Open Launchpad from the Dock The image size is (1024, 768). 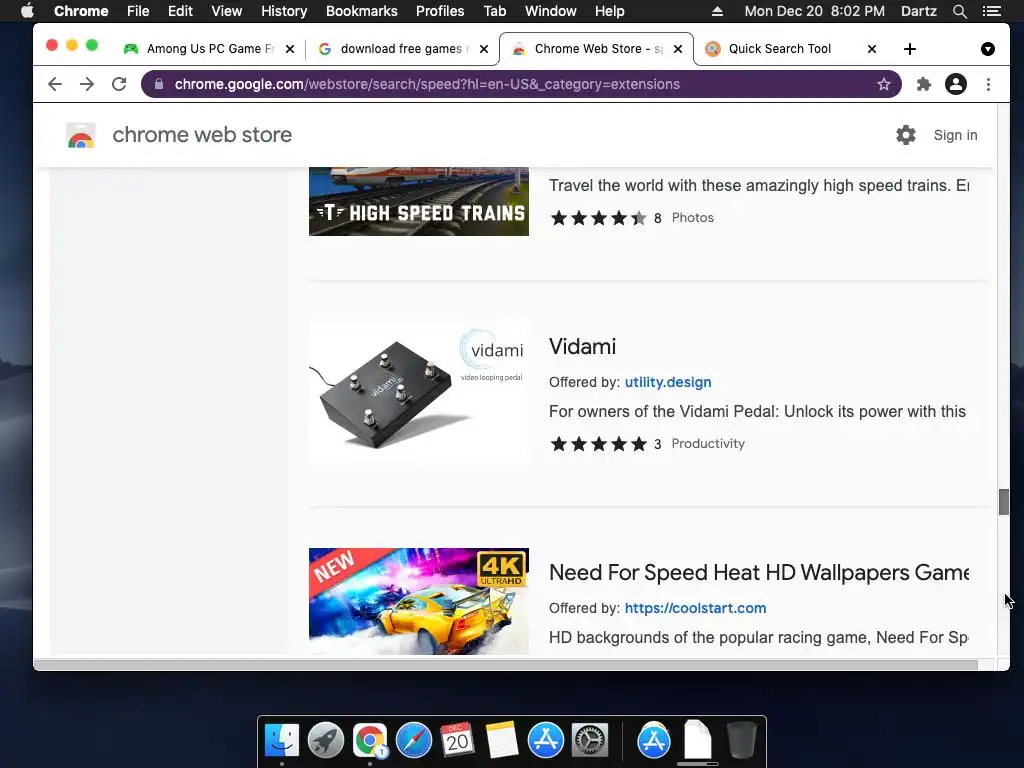pyautogui.click(x=326, y=741)
